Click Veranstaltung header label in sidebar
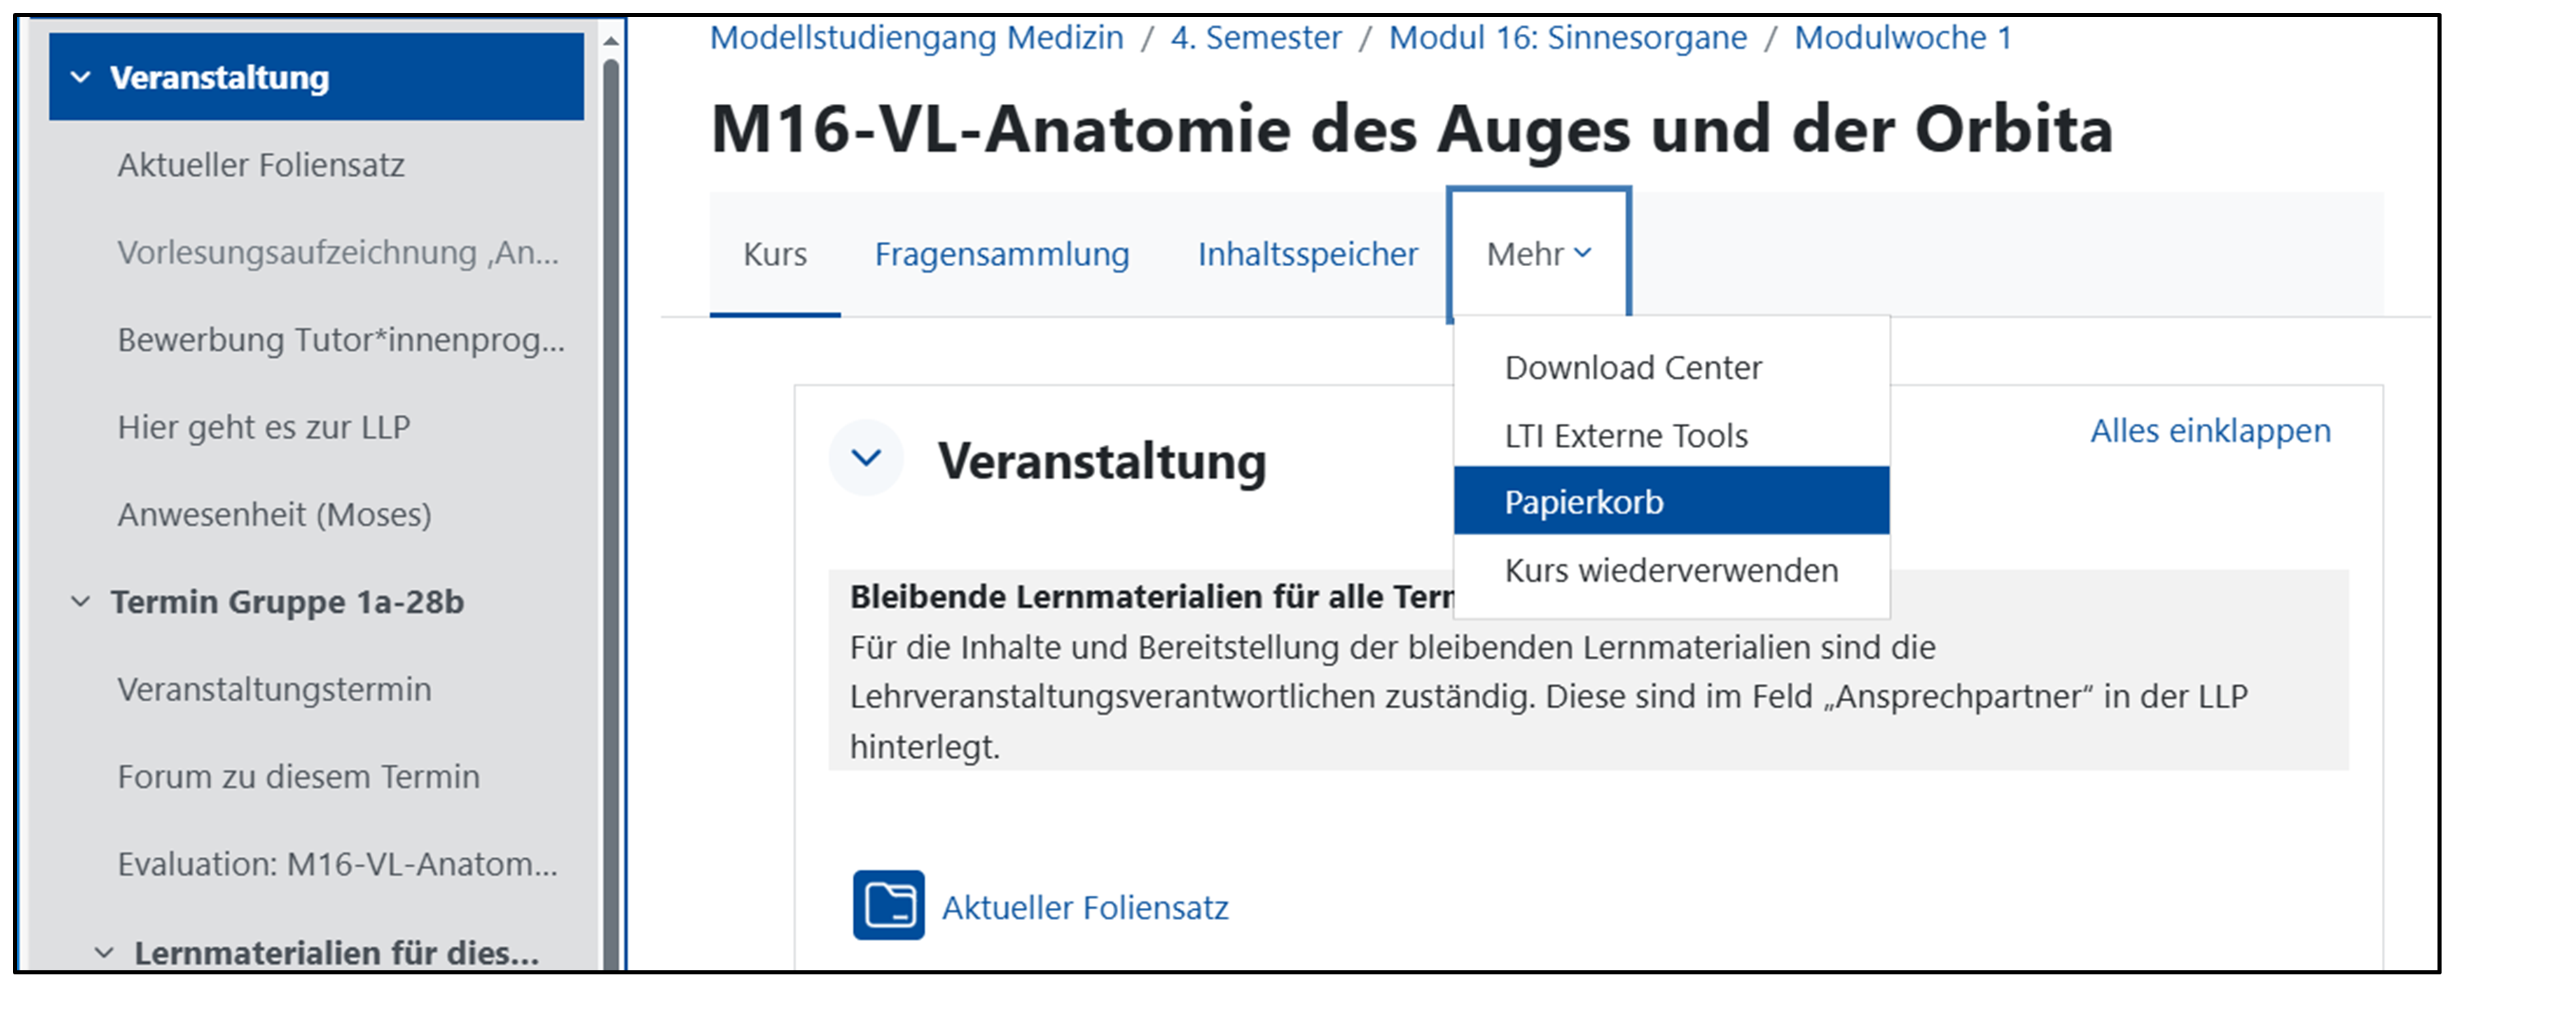The image size is (2576, 1028). (219, 77)
